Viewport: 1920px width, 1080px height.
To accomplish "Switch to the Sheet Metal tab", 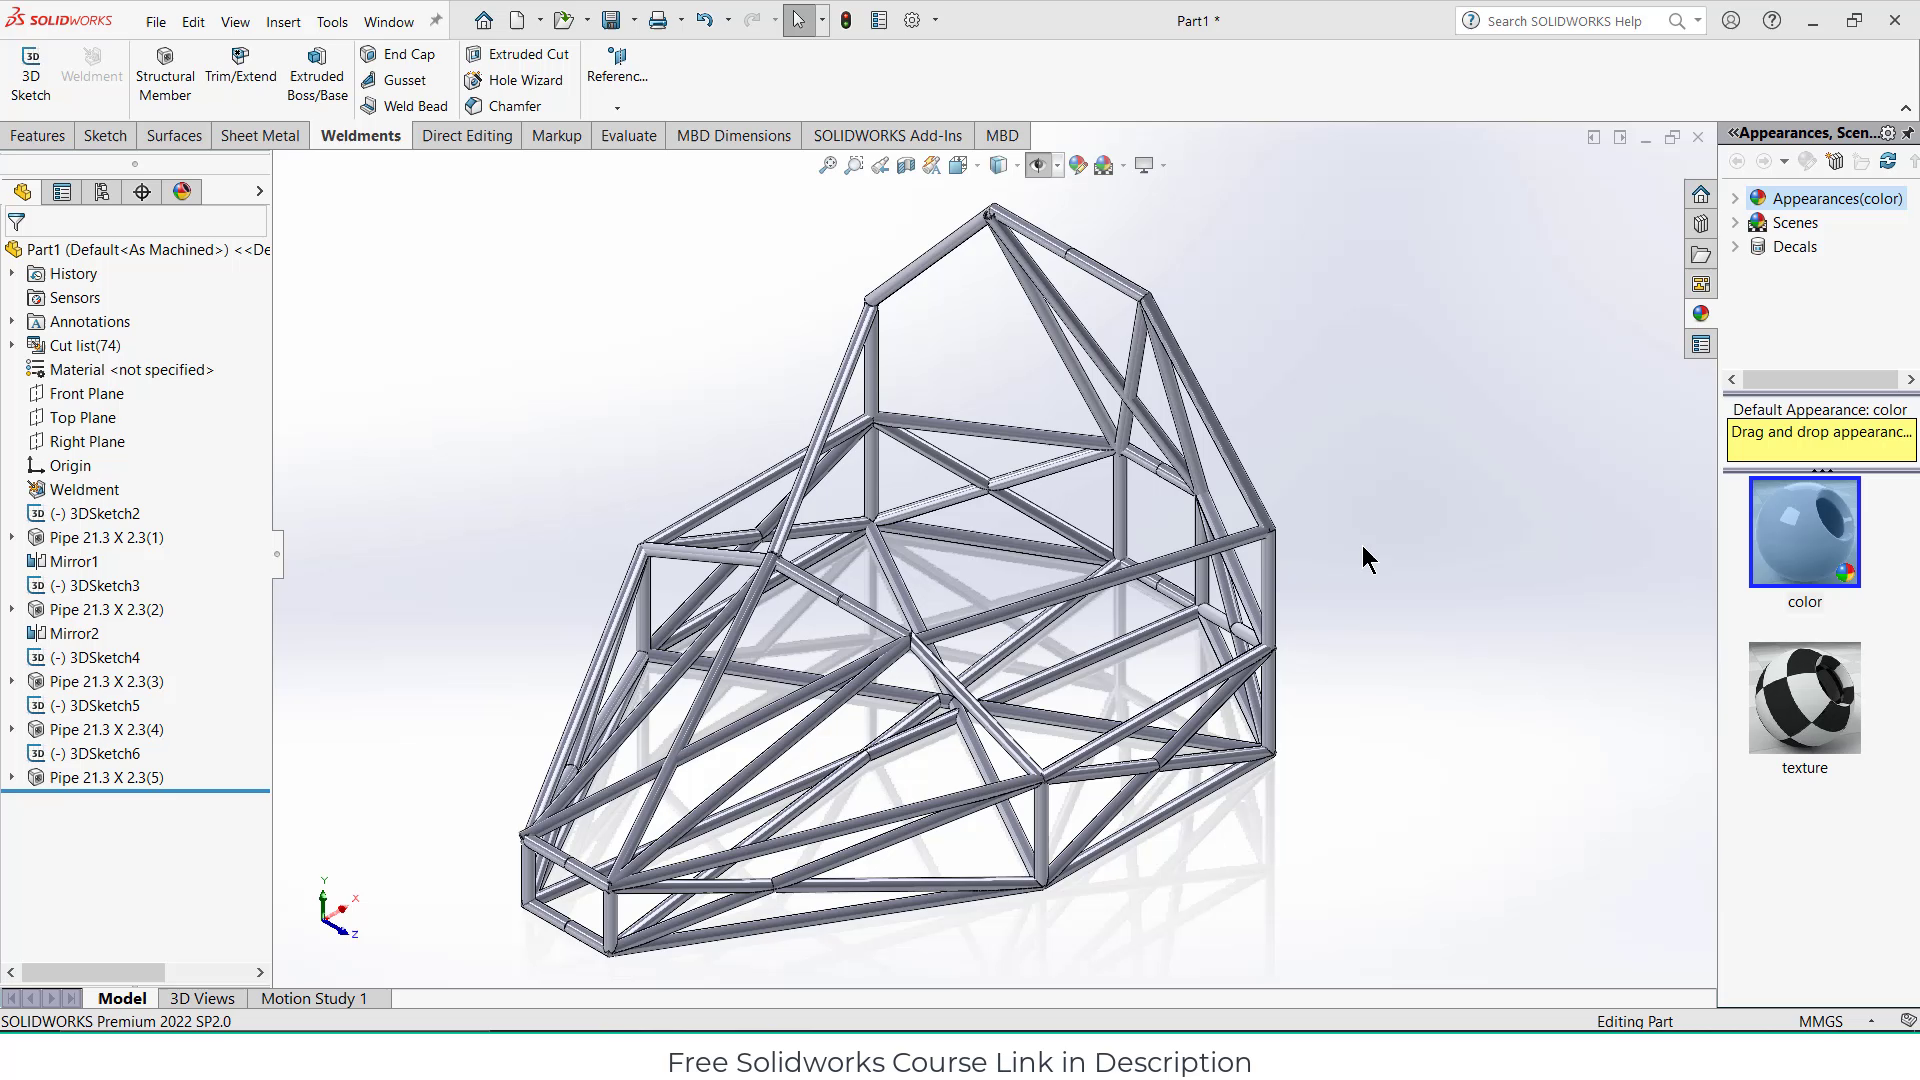I will (259, 136).
